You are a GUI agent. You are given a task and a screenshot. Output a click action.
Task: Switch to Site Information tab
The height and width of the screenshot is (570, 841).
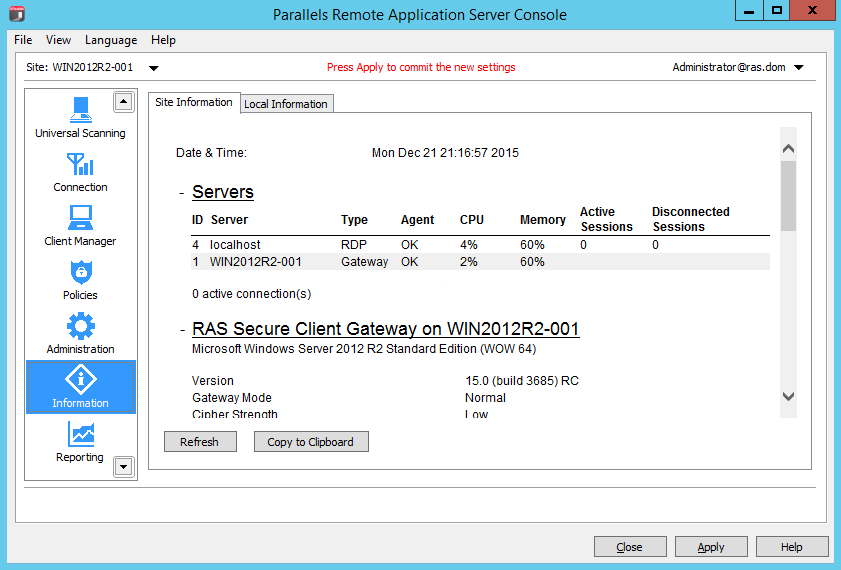pos(194,102)
